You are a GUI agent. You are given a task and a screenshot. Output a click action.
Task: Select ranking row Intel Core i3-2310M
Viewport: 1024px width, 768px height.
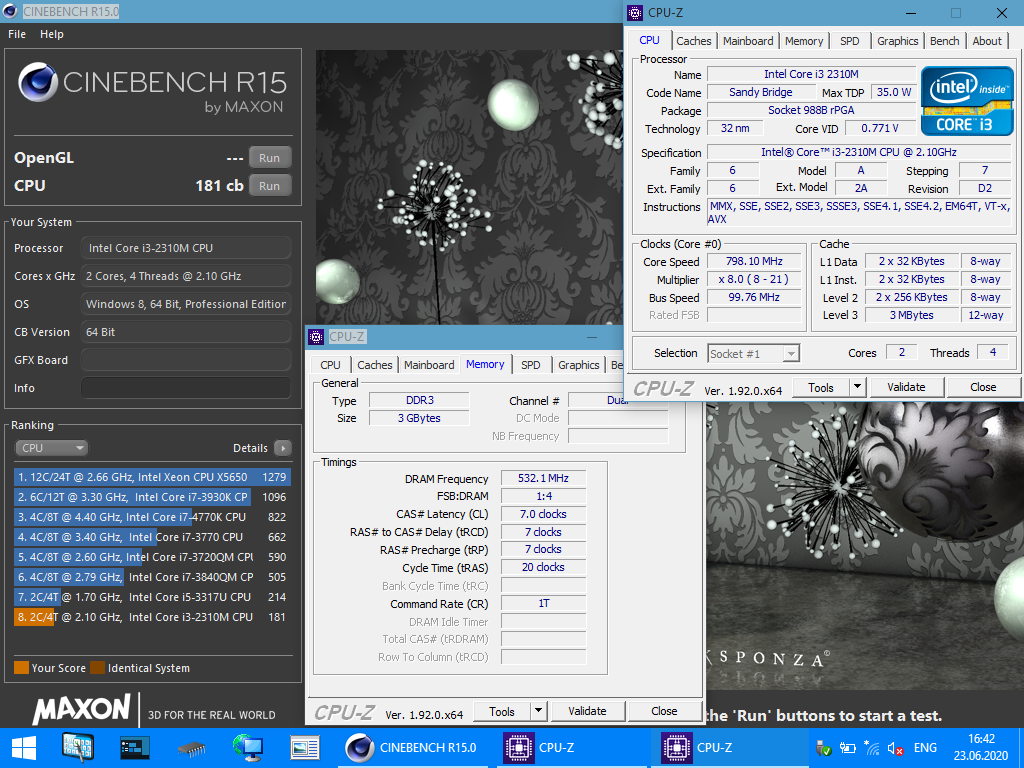click(152, 617)
